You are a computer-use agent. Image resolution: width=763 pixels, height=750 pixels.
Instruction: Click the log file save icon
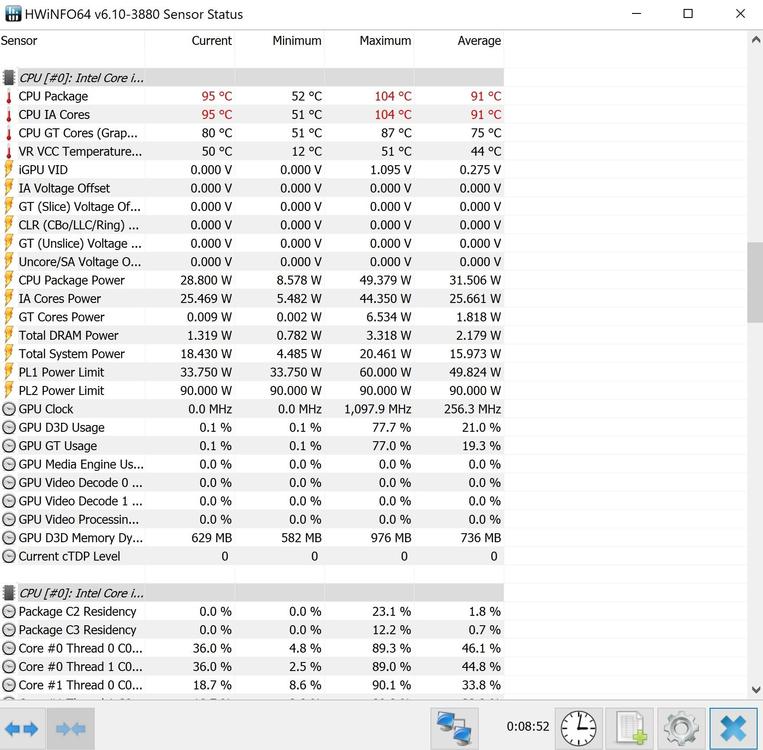click(630, 728)
